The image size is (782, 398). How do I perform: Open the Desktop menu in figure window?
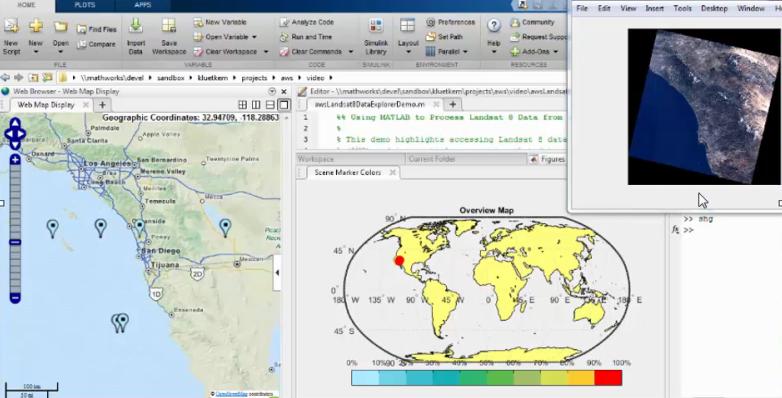tap(714, 8)
